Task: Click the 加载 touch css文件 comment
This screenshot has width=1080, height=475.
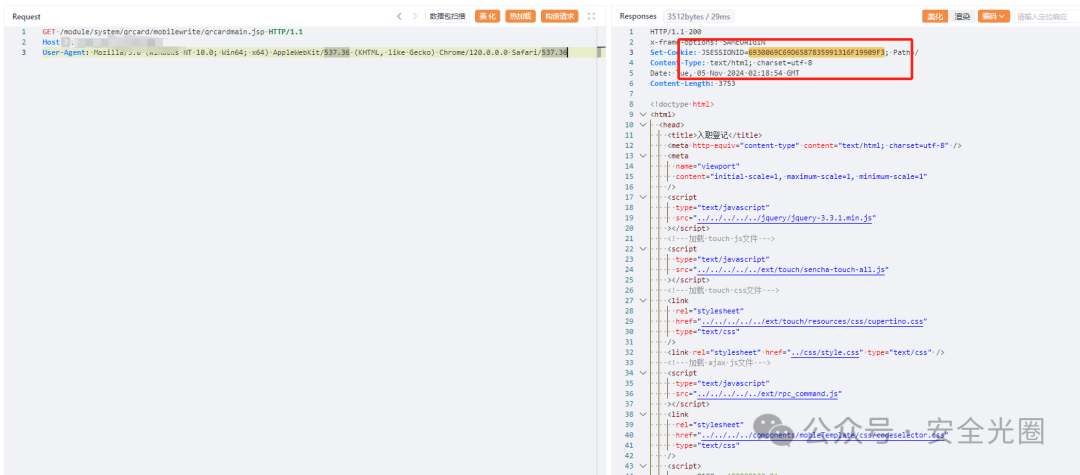Action: [723, 290]
